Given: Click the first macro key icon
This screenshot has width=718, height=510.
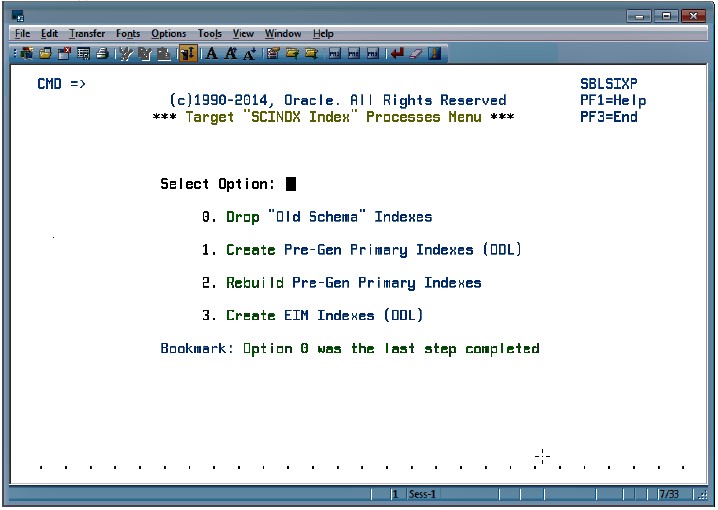Looking at the screenshot, I should pyautogui.click(x=335, y=54).
